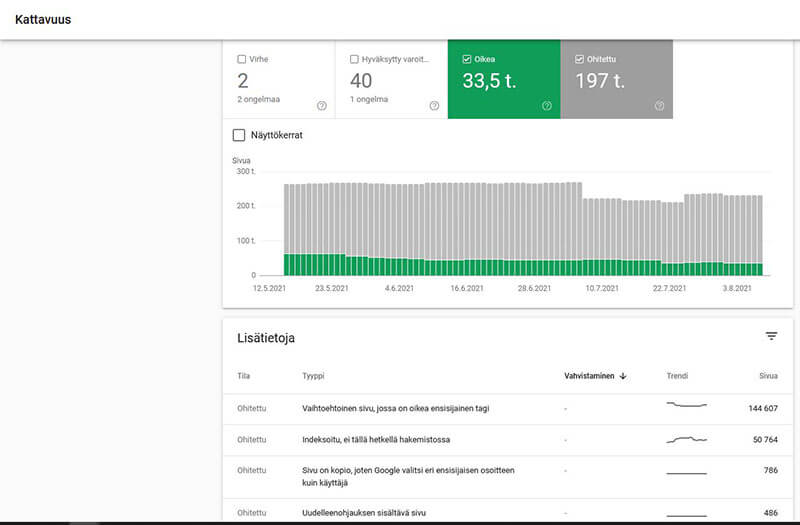800x525 pixels.
Task: Select the green Oikea status card
Action: coord(503,82)
